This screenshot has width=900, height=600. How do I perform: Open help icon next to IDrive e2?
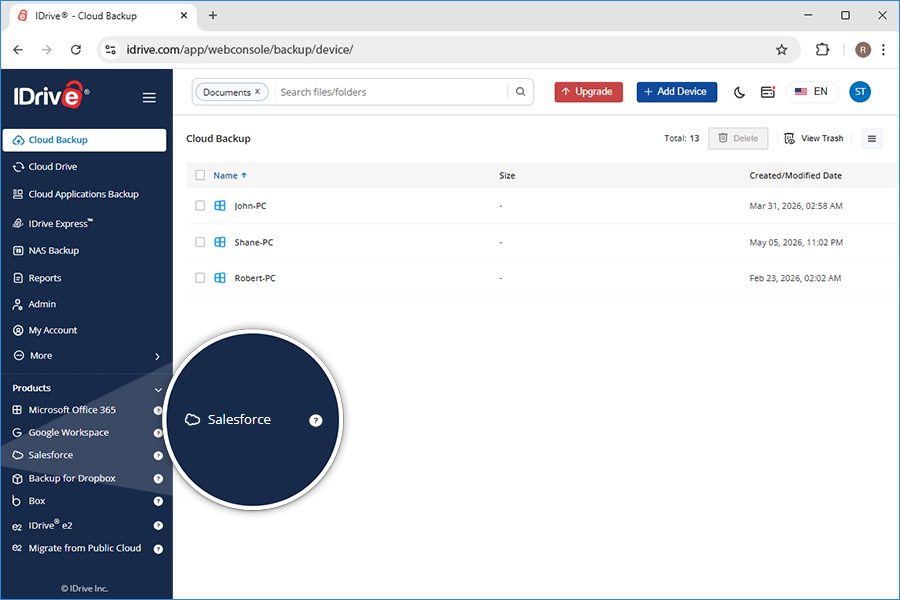click(x=158, y=526)
